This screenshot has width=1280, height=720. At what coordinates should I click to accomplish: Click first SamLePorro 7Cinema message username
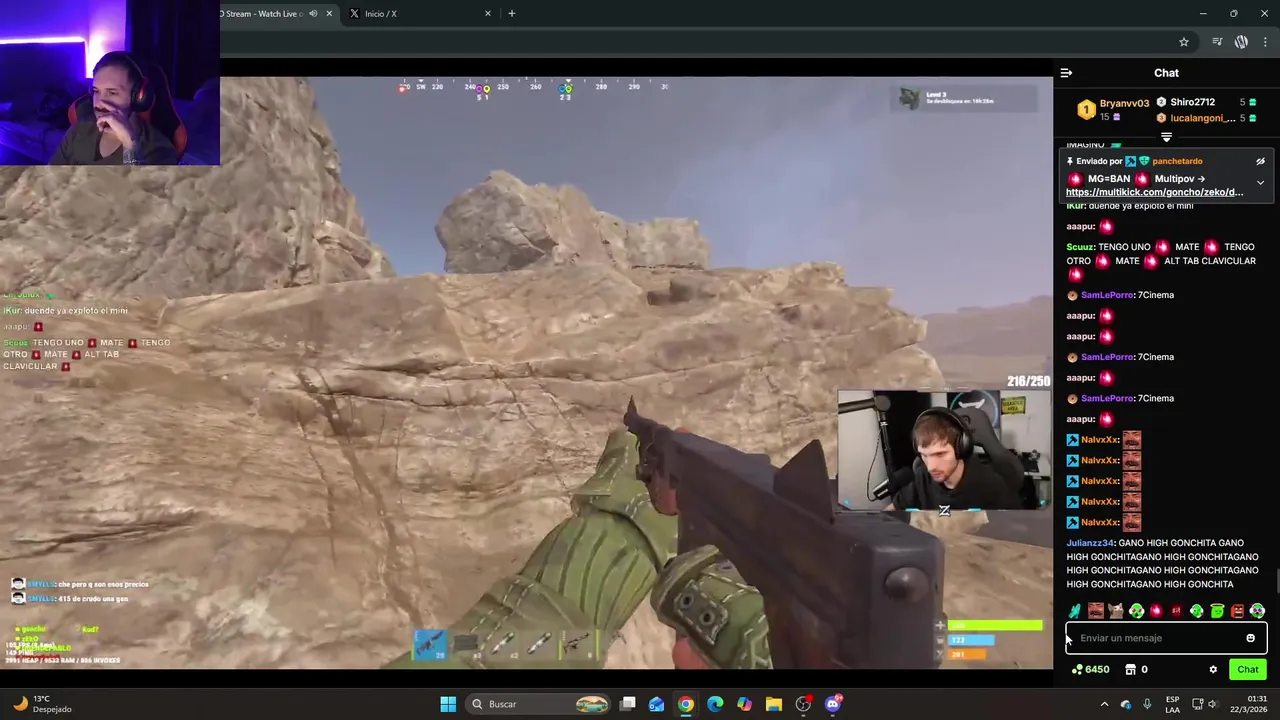coord(1107,295)
